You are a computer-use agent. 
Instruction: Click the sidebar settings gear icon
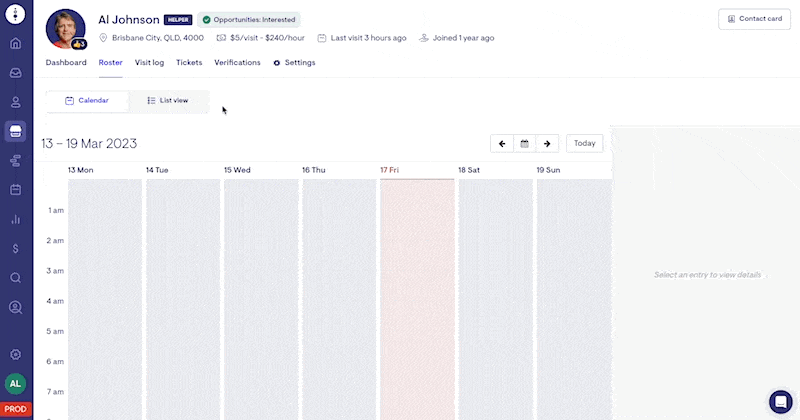pos(16,354)
